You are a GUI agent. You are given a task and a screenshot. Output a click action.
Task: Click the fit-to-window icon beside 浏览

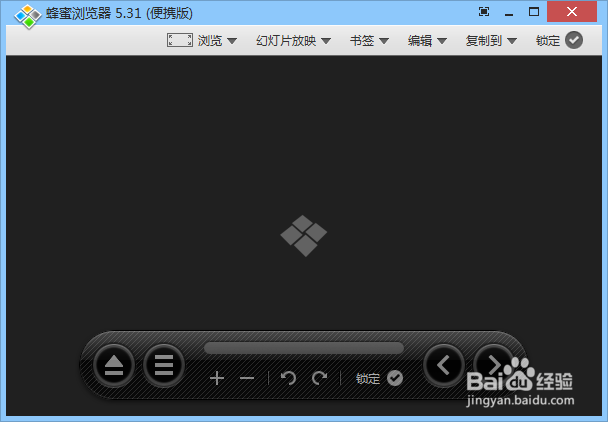[180, 40]
